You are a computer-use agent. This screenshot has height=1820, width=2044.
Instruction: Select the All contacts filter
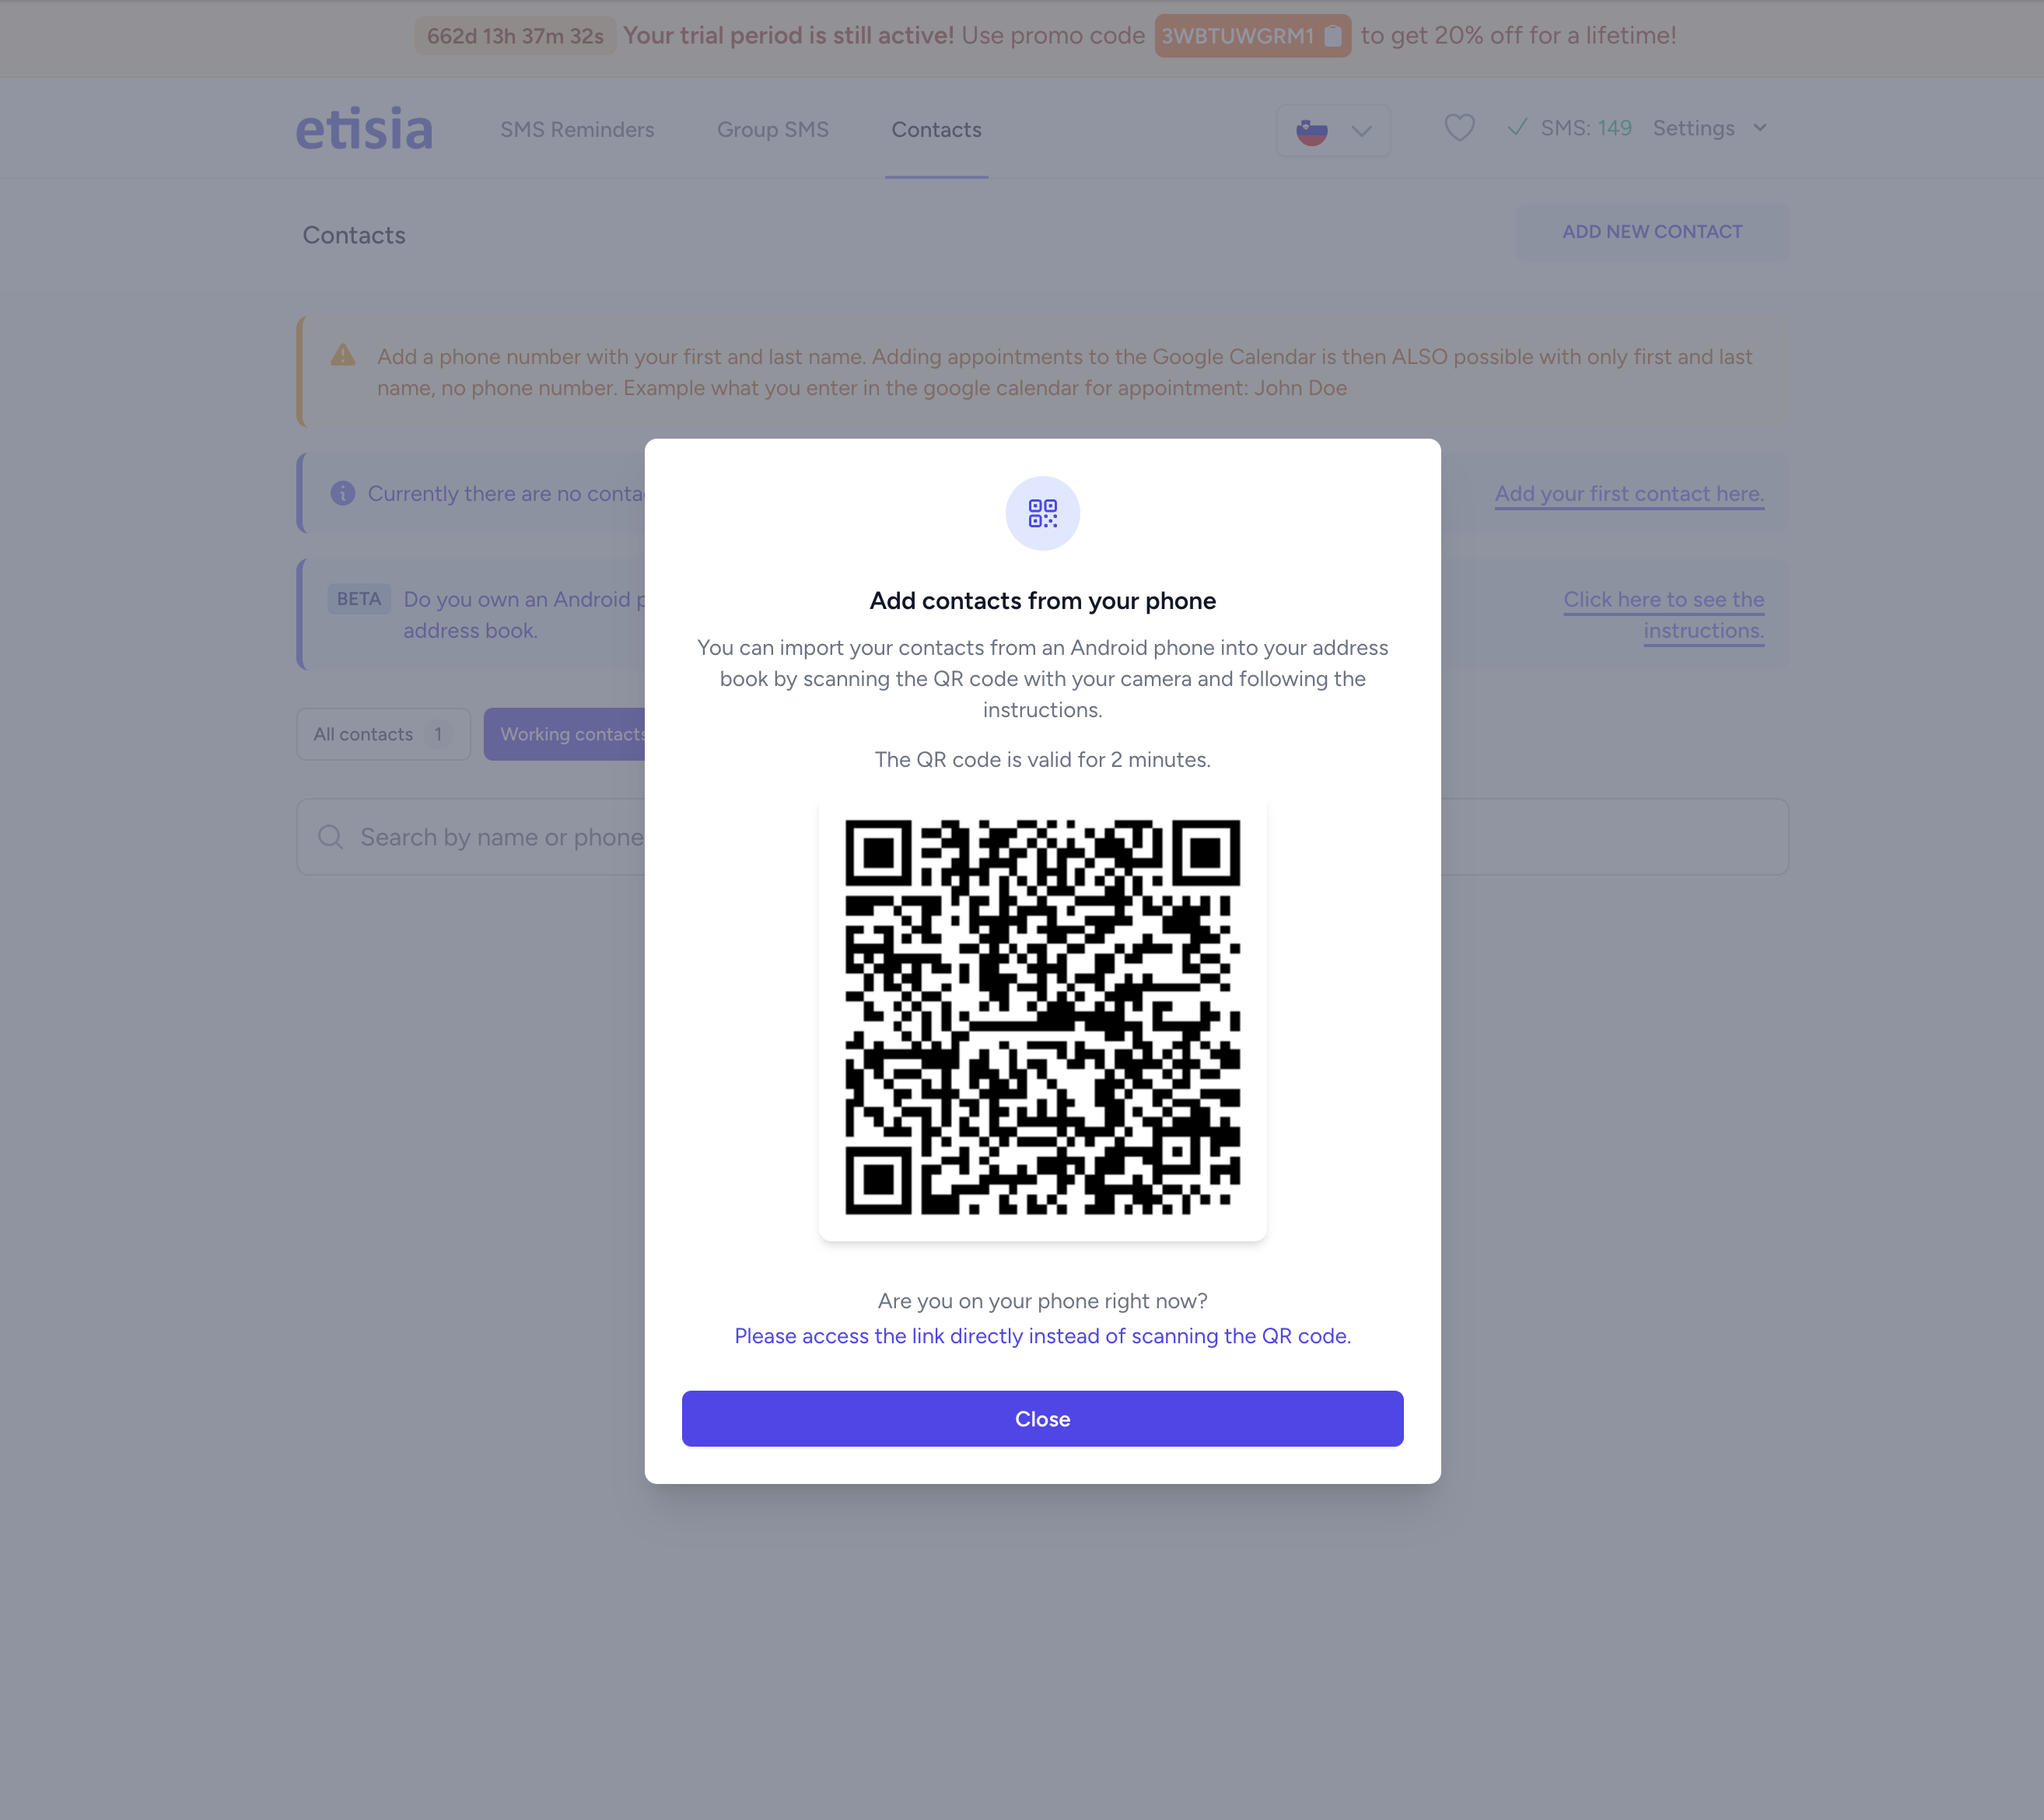pos(383,734)
